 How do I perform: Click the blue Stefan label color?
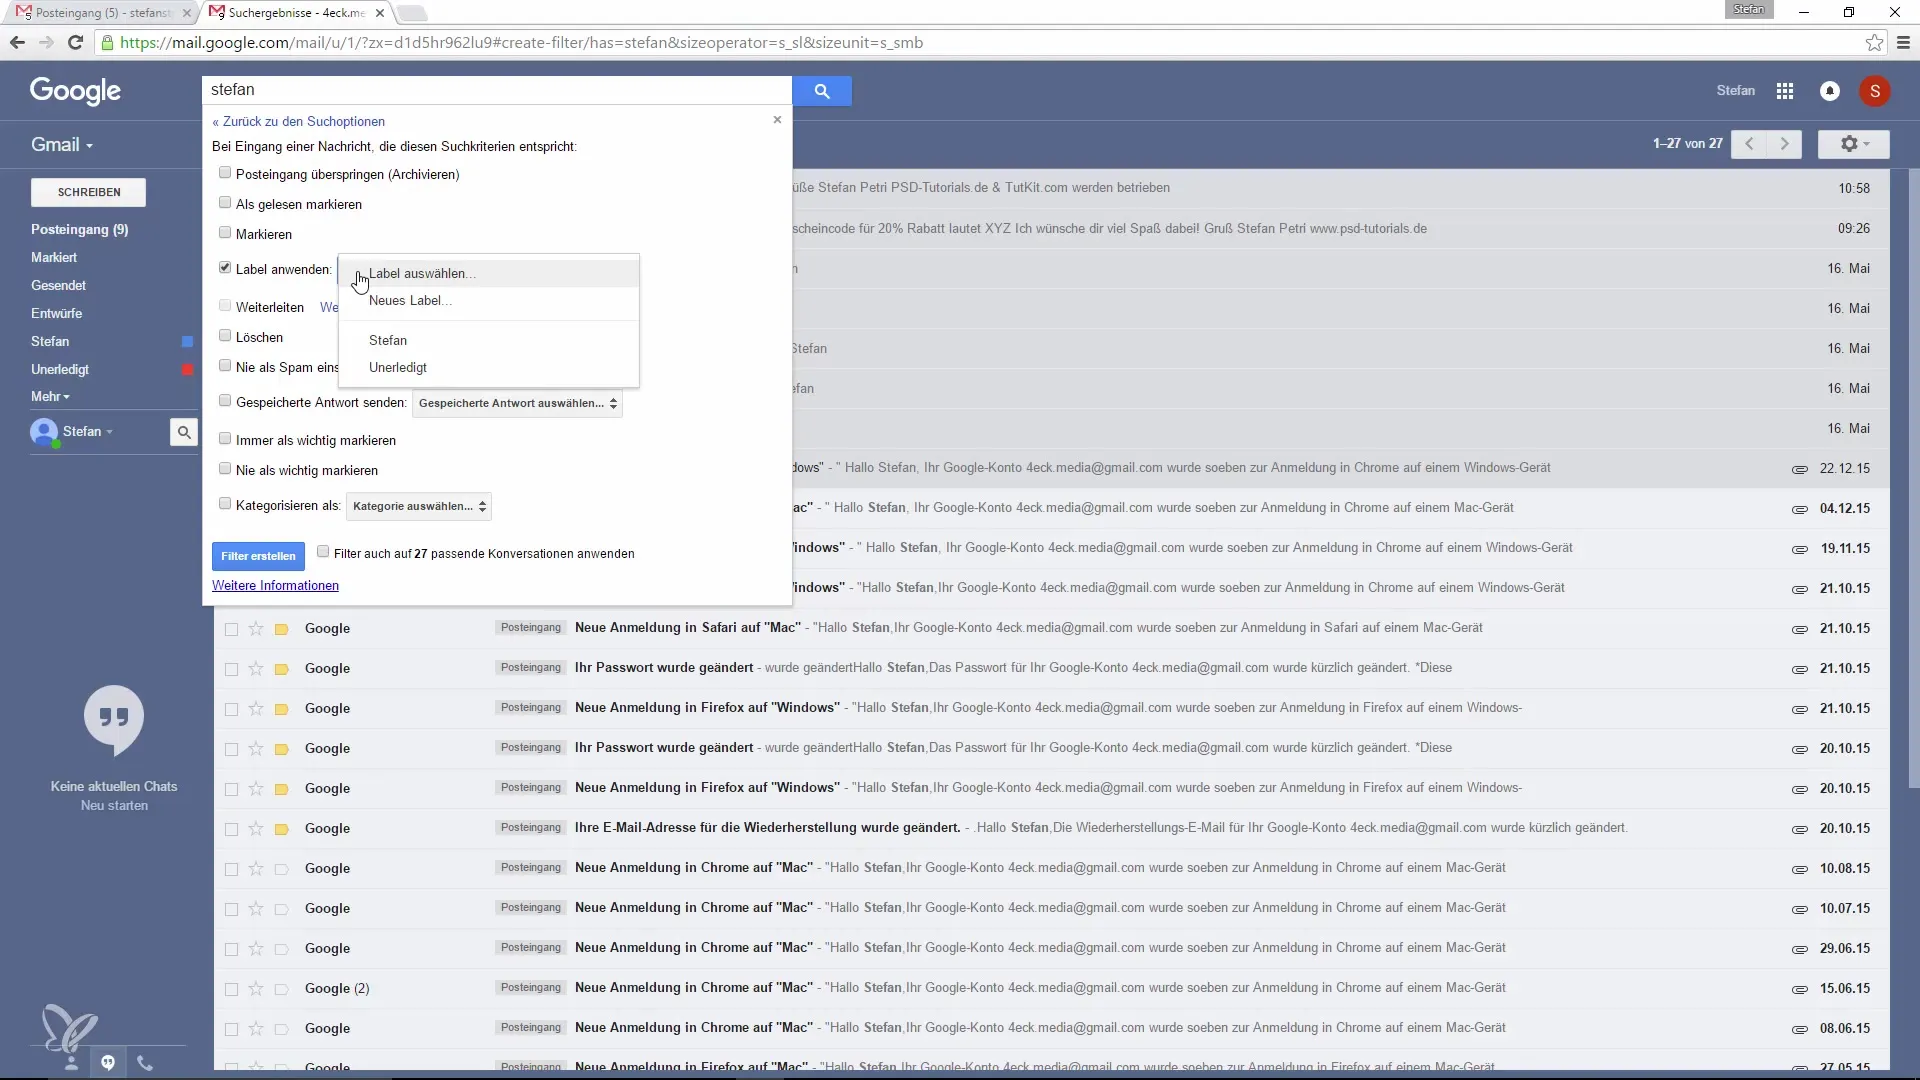pos(187,342)
